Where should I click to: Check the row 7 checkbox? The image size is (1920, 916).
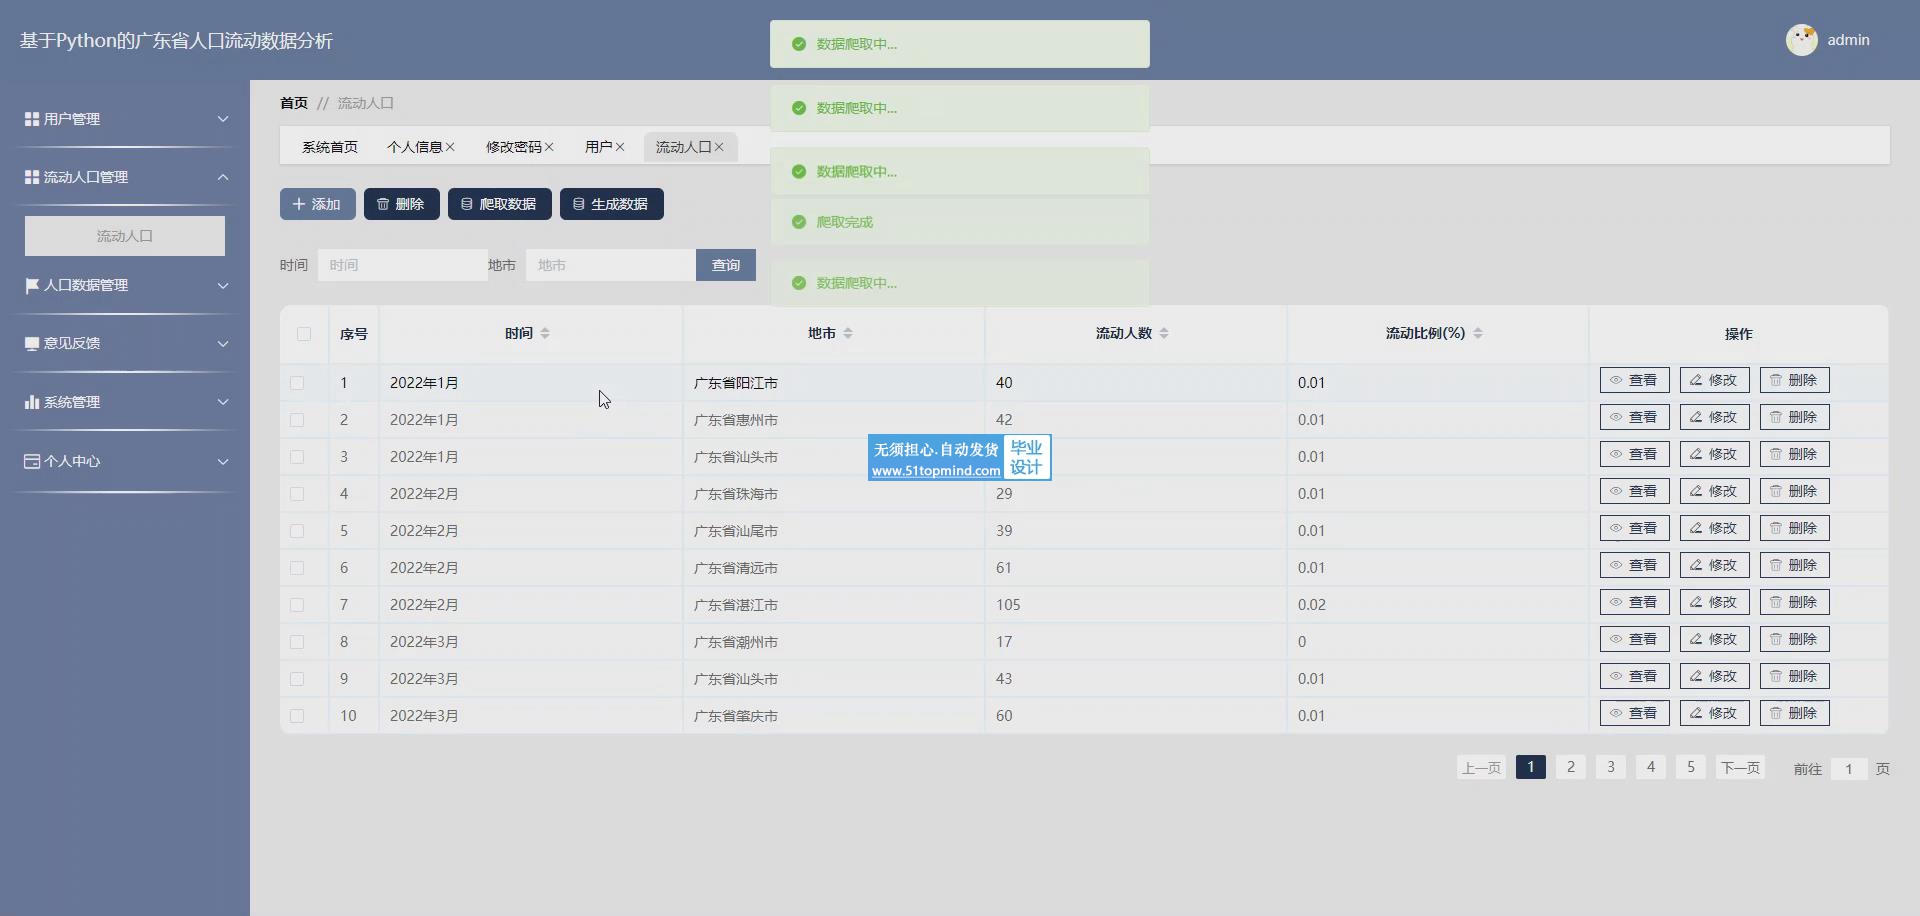click(297, 605)
